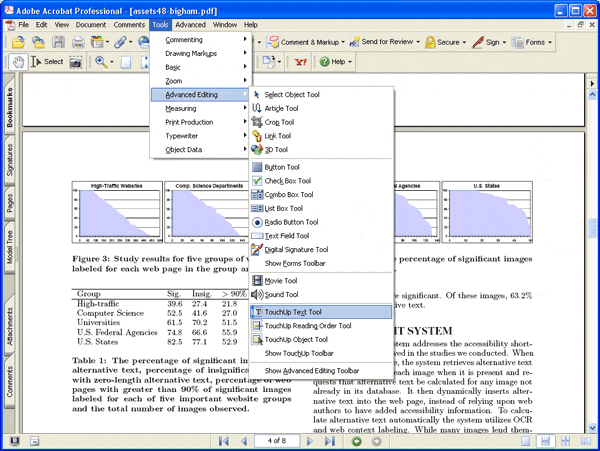Screen dimensions: 600x451
Task: Open the Signatures side tab
Action: (x=10, y=160)
